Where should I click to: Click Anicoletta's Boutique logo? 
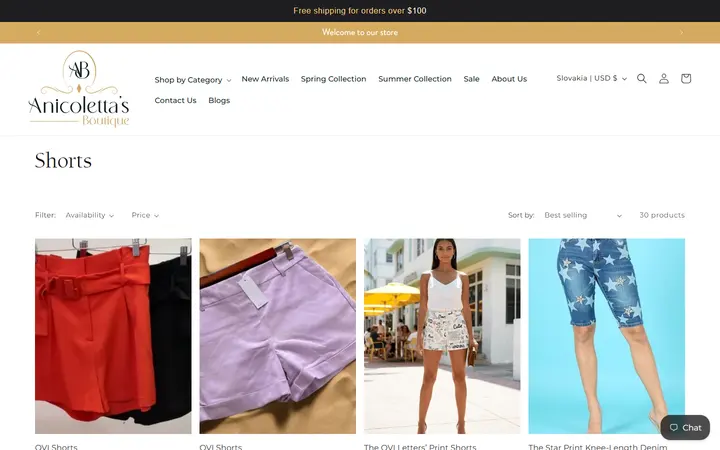click(x=79, y=89)
